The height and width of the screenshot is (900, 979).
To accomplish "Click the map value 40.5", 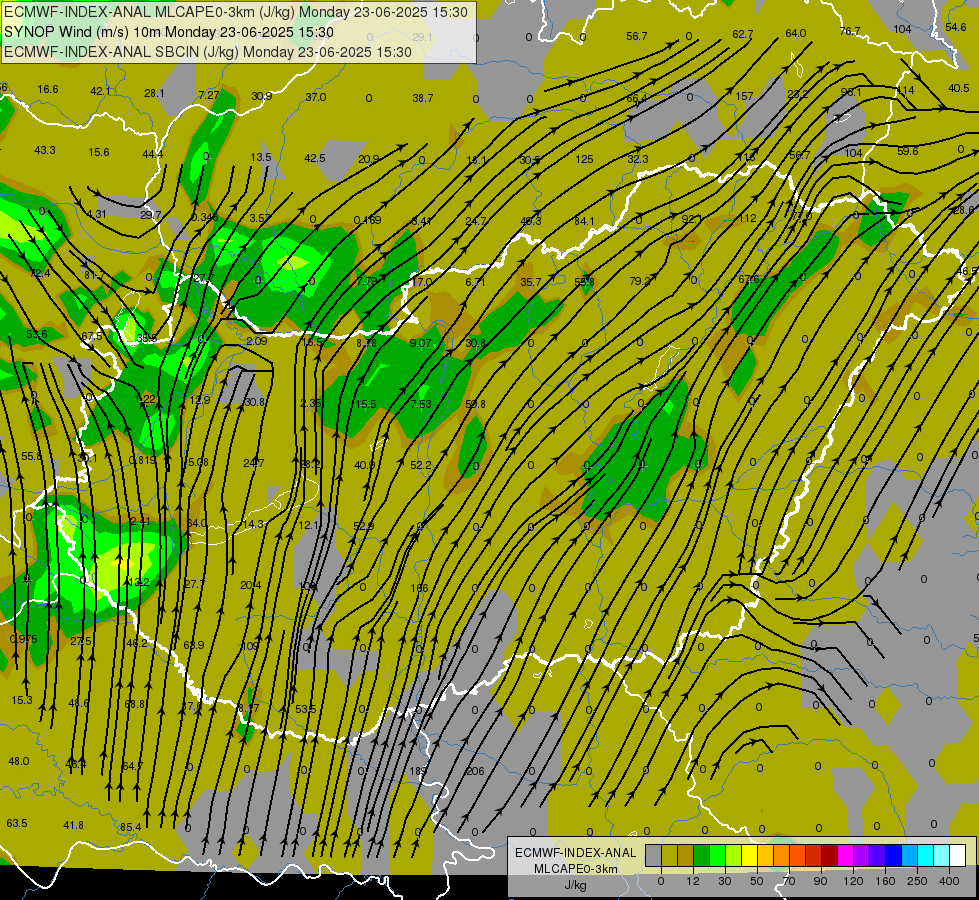I will (x=958, y=88).
